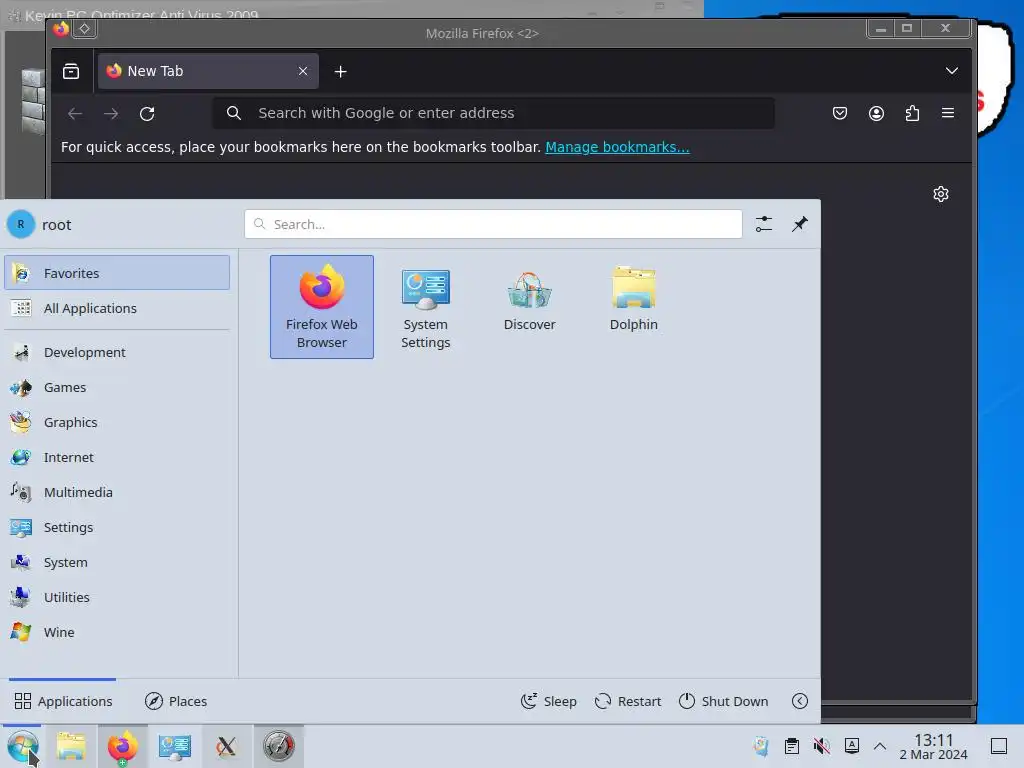Screen dimensions: 1024x768
Task: Click the start menu launcher icon
Action: 22,746
